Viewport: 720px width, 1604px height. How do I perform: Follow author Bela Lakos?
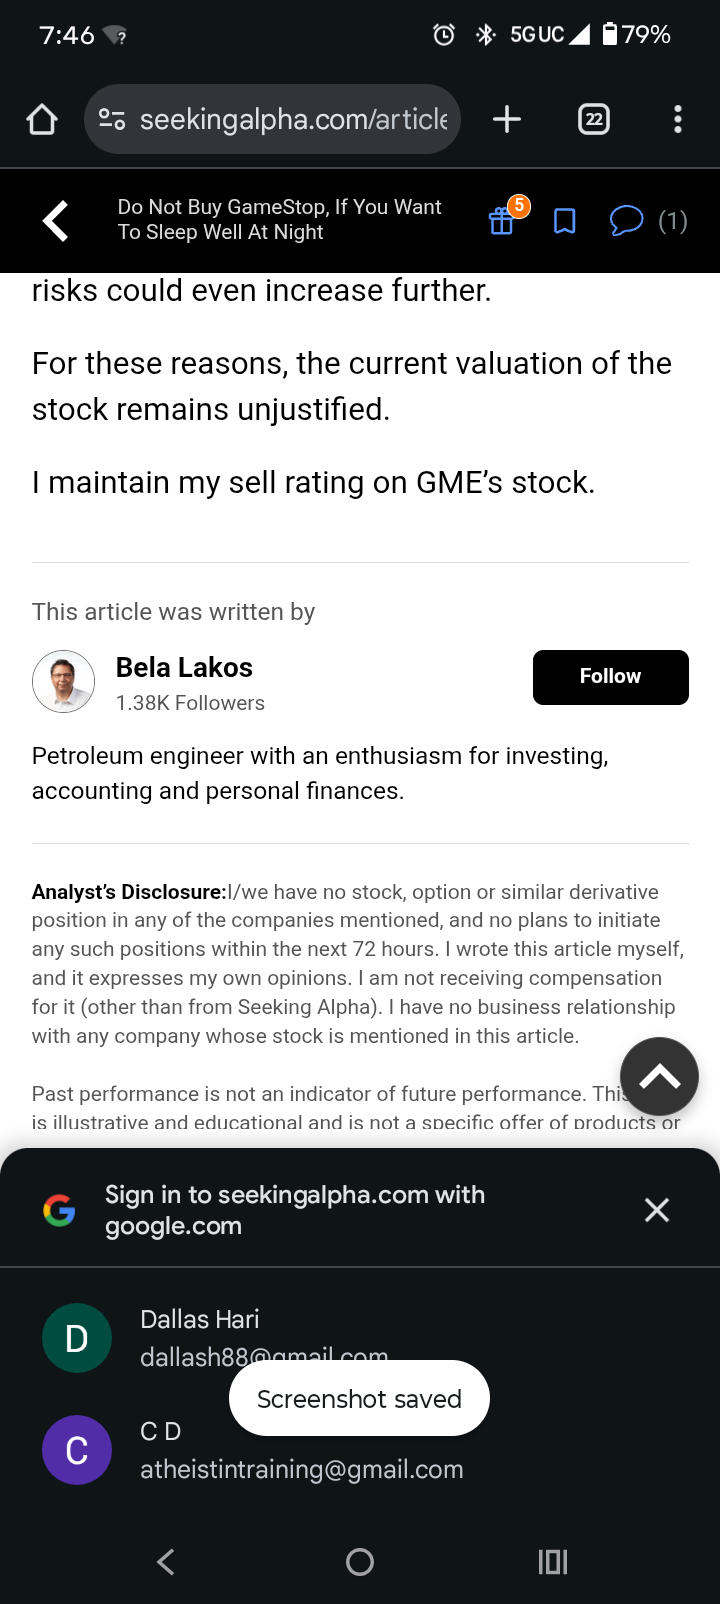pos(610,677)
